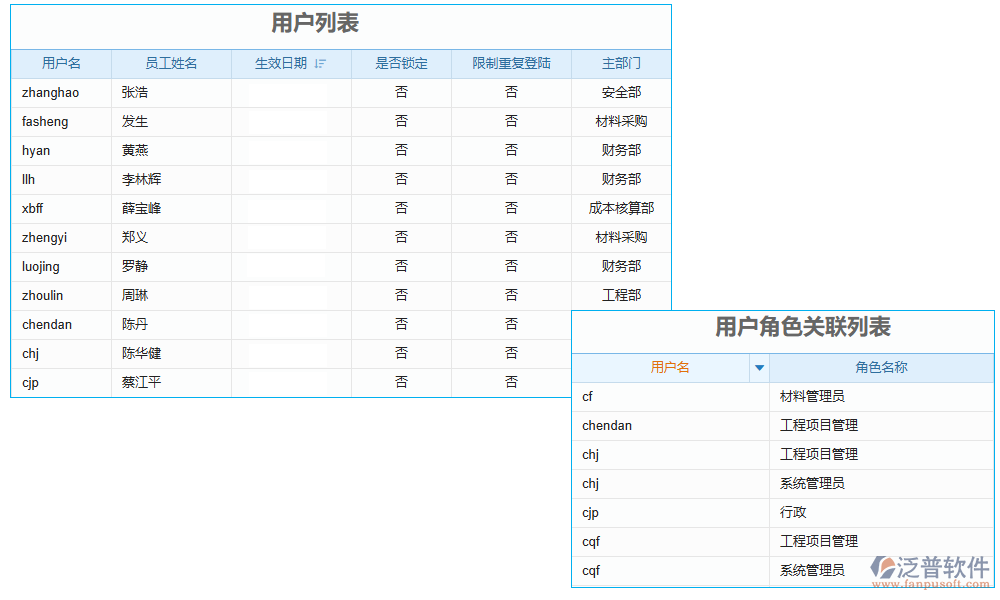Select role 材料管理员 for user cf

(x=817, y=396)
